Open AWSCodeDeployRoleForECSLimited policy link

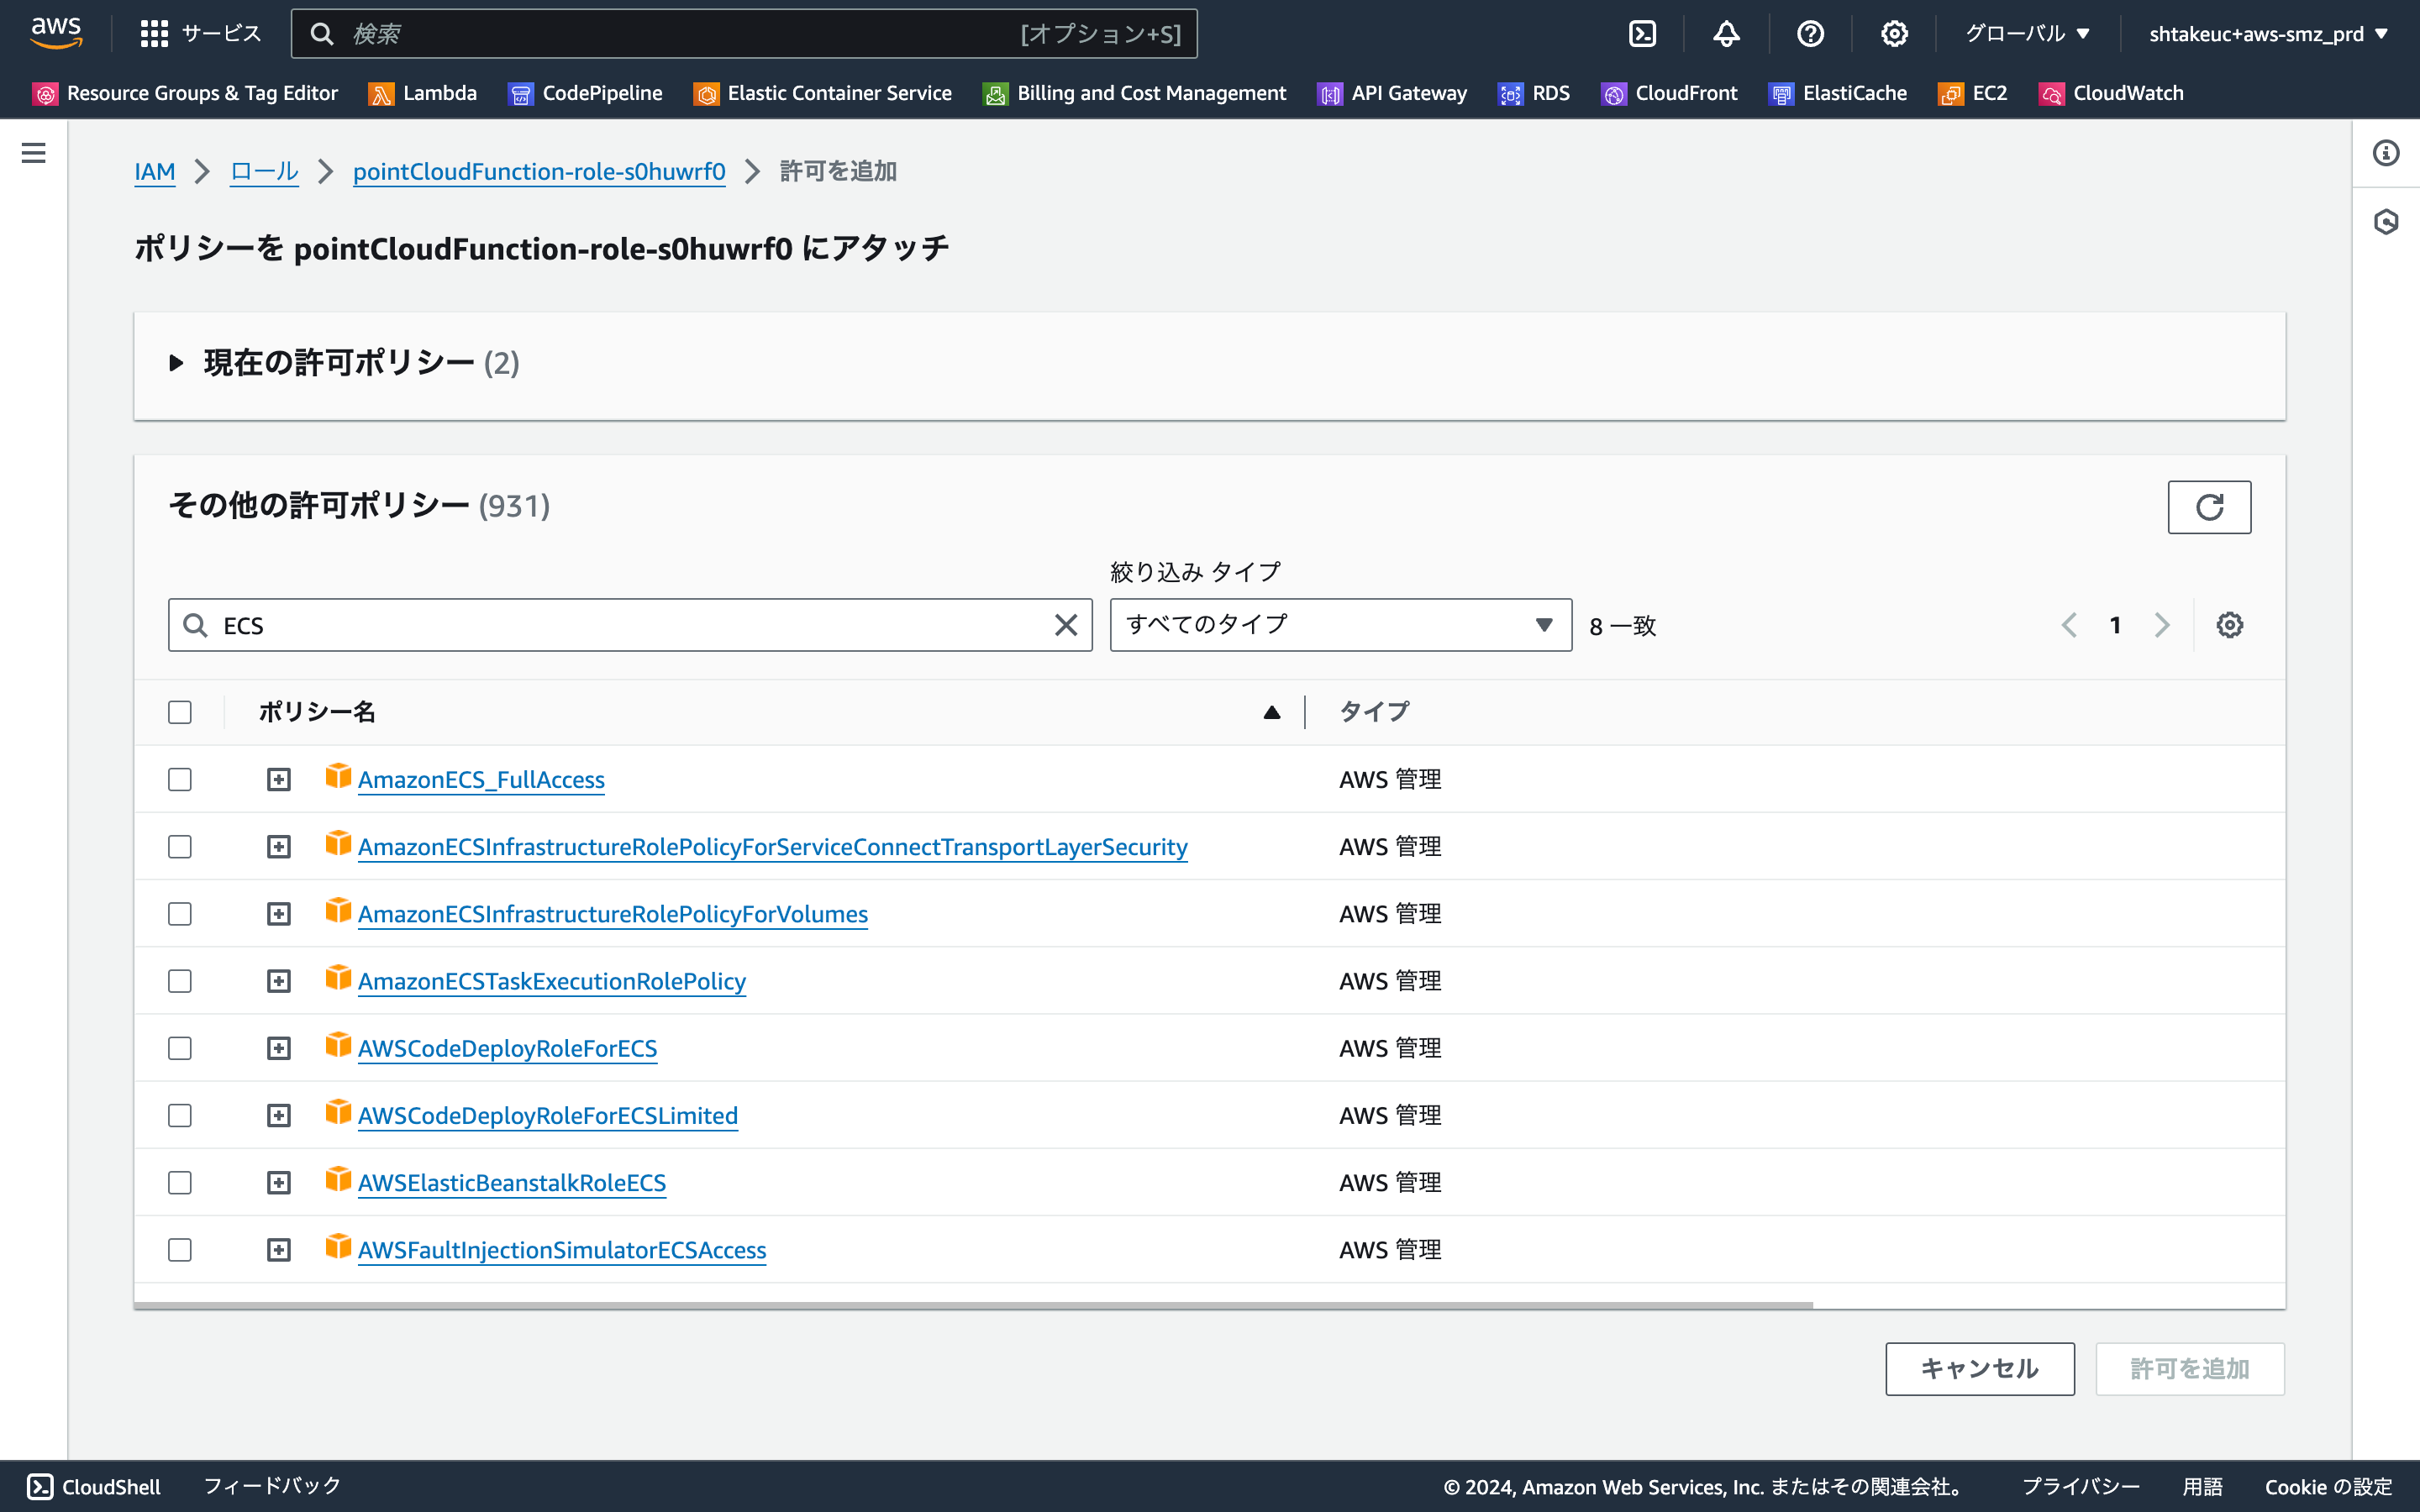coord(548,1115)
